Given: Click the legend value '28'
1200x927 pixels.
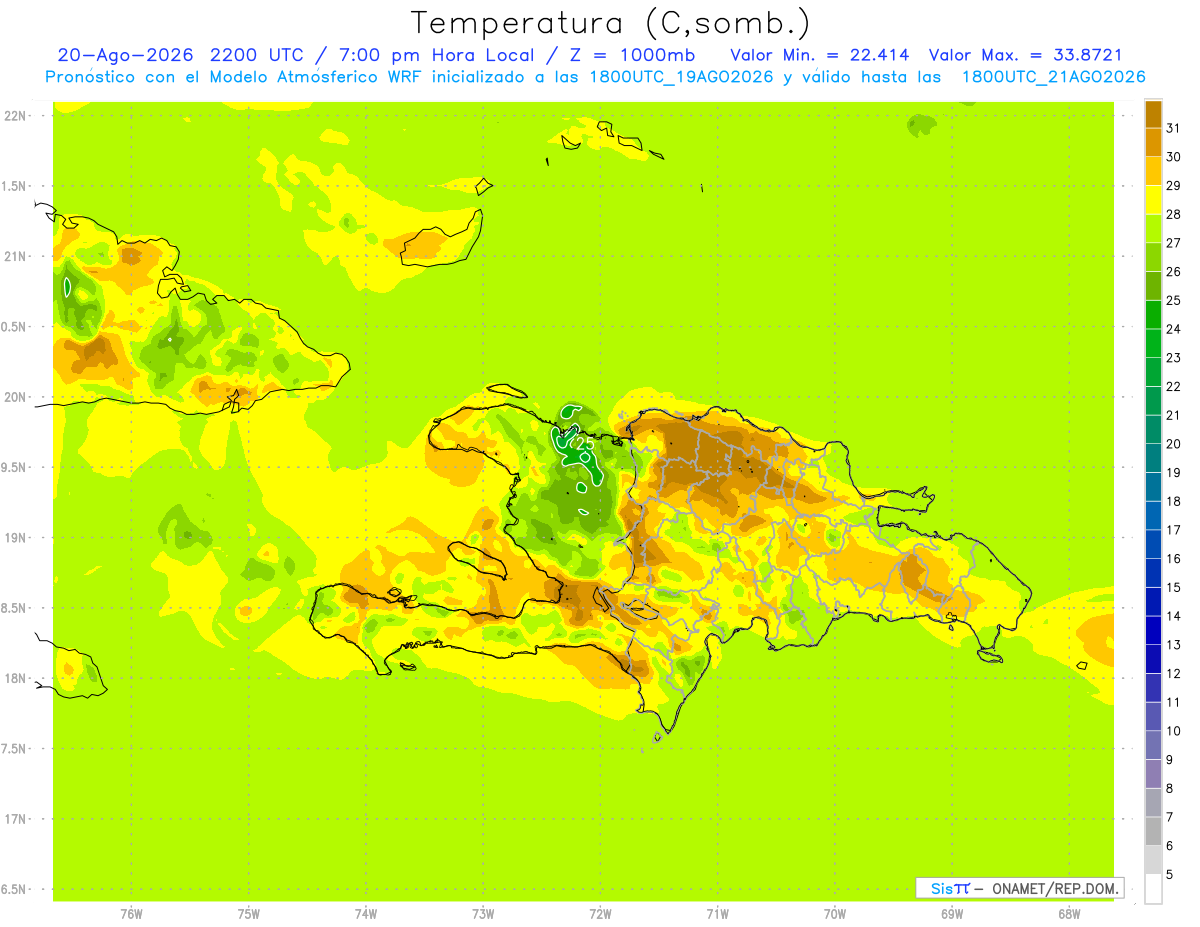Looking at the screenshot, I should [1174, 214].
